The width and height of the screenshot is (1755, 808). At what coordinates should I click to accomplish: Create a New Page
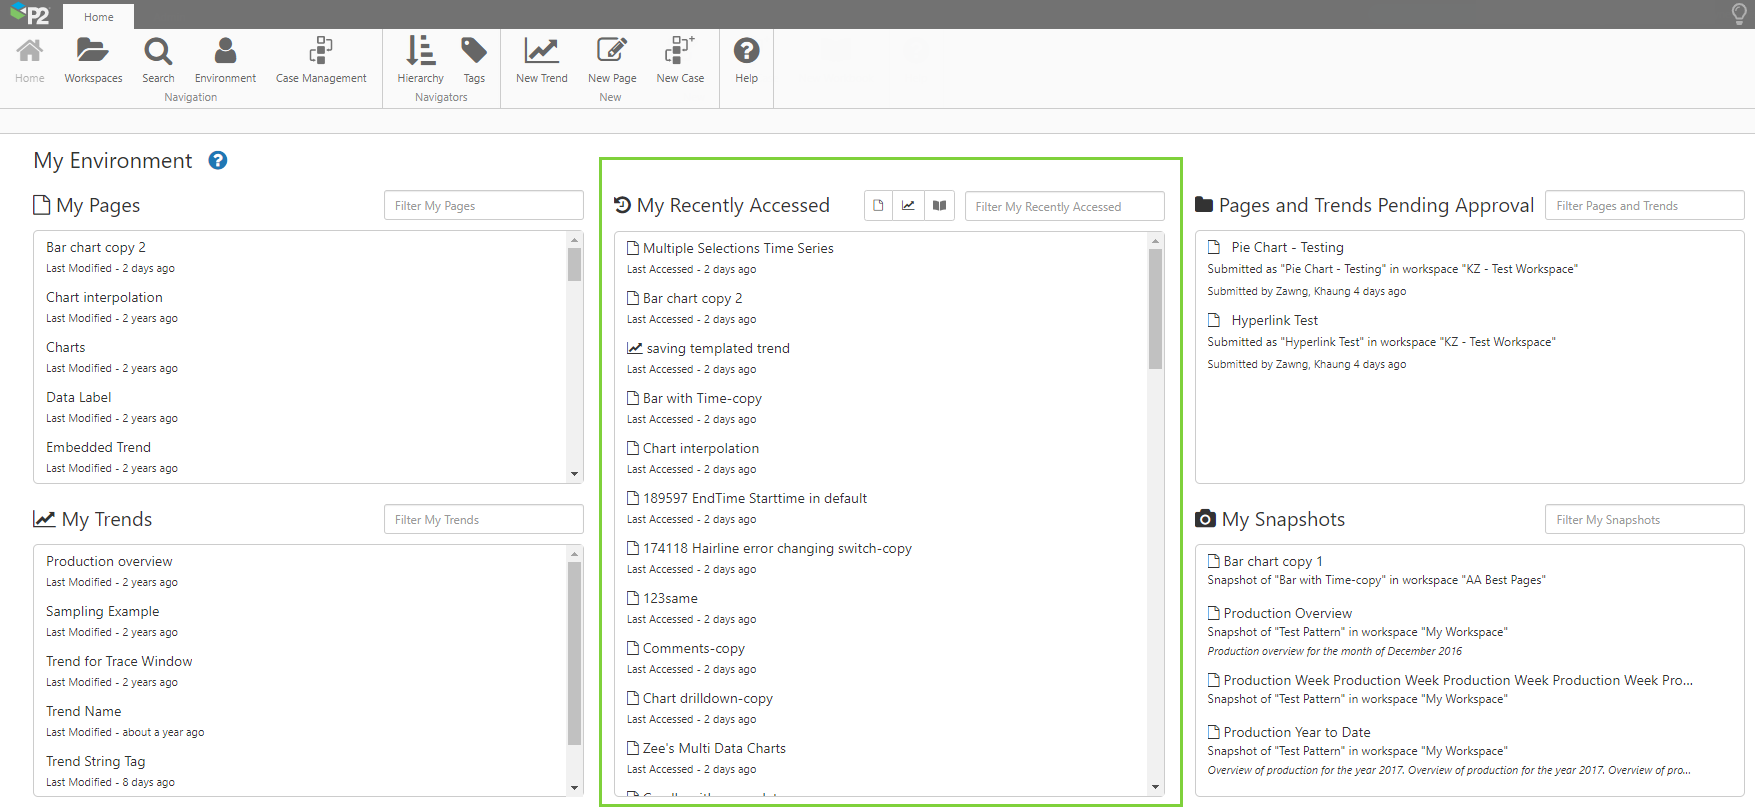[612, 60]
